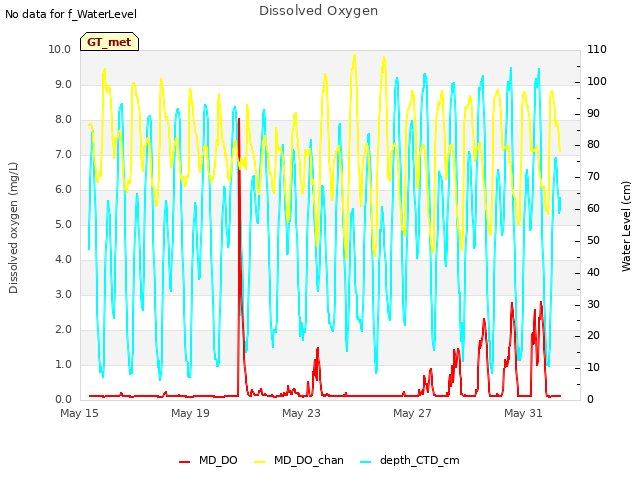
Task: Click the yellow MD_DO_chan legend swatch
Action: (x=260, y=462)
